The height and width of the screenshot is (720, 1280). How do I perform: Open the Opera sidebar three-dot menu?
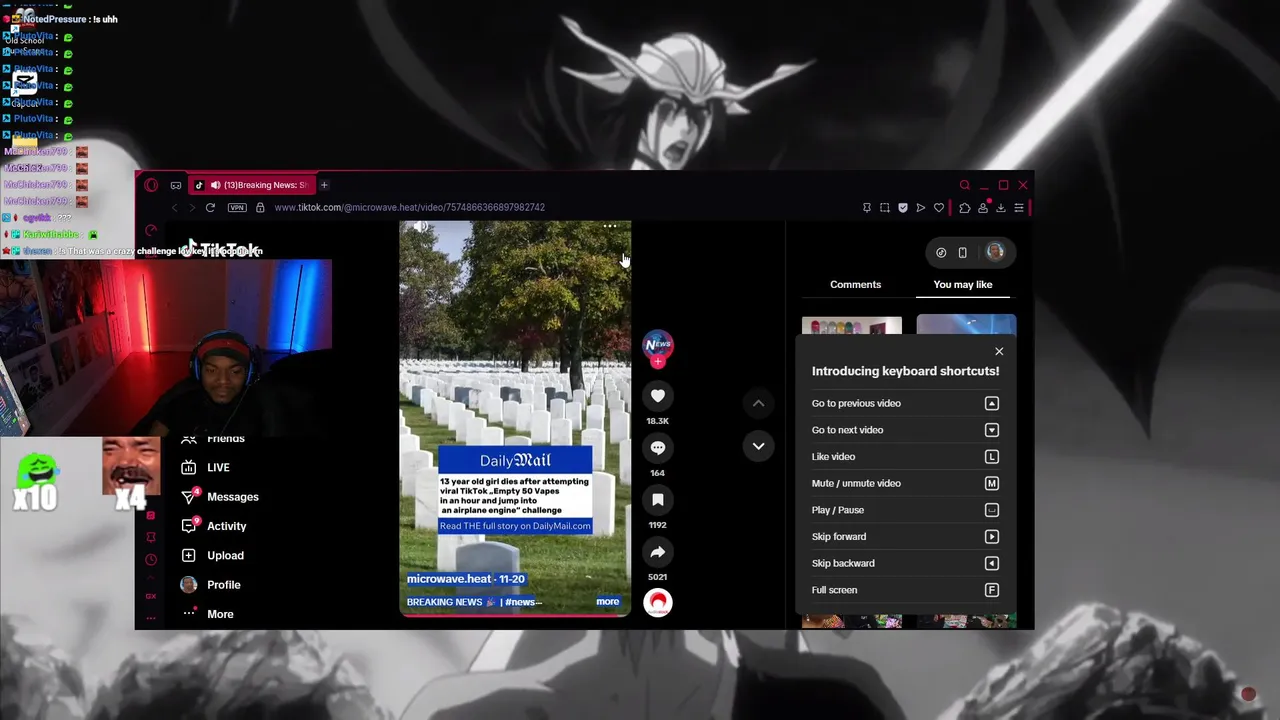[x=151, y=618]
